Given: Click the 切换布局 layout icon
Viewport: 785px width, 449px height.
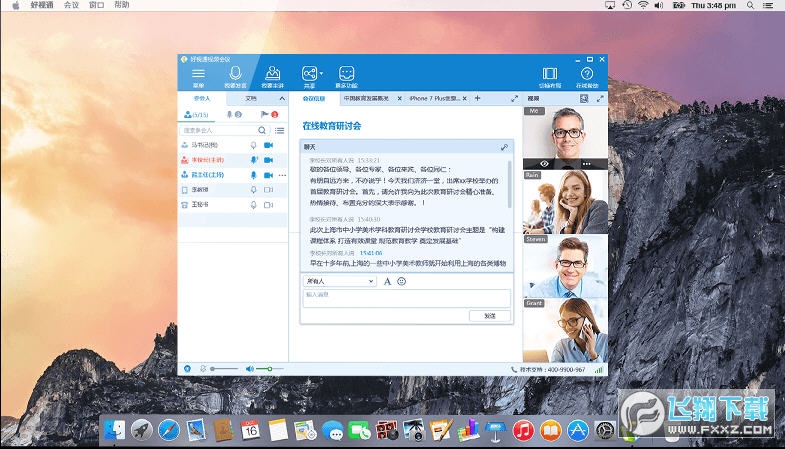Looking at the screenshot, I should tap(549, 74).
